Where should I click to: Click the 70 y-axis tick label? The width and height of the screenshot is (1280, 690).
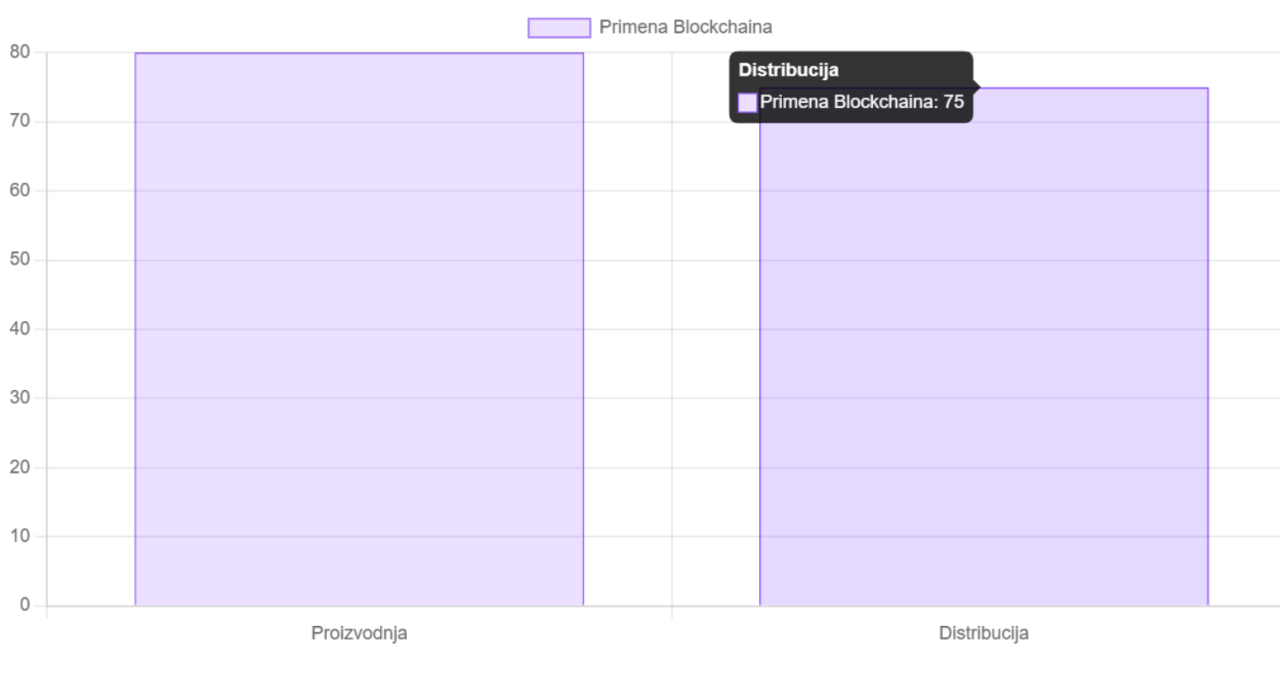(x=21, y=121)
